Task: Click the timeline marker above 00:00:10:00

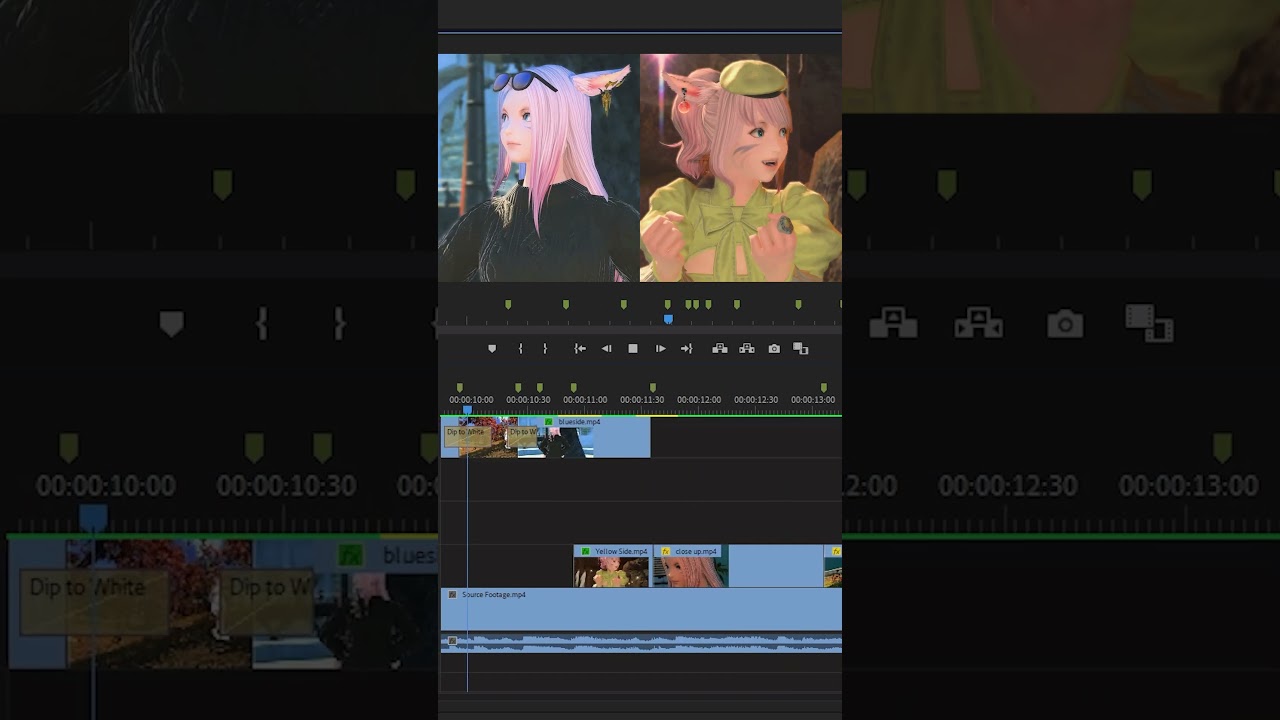Action: point(460,387)
